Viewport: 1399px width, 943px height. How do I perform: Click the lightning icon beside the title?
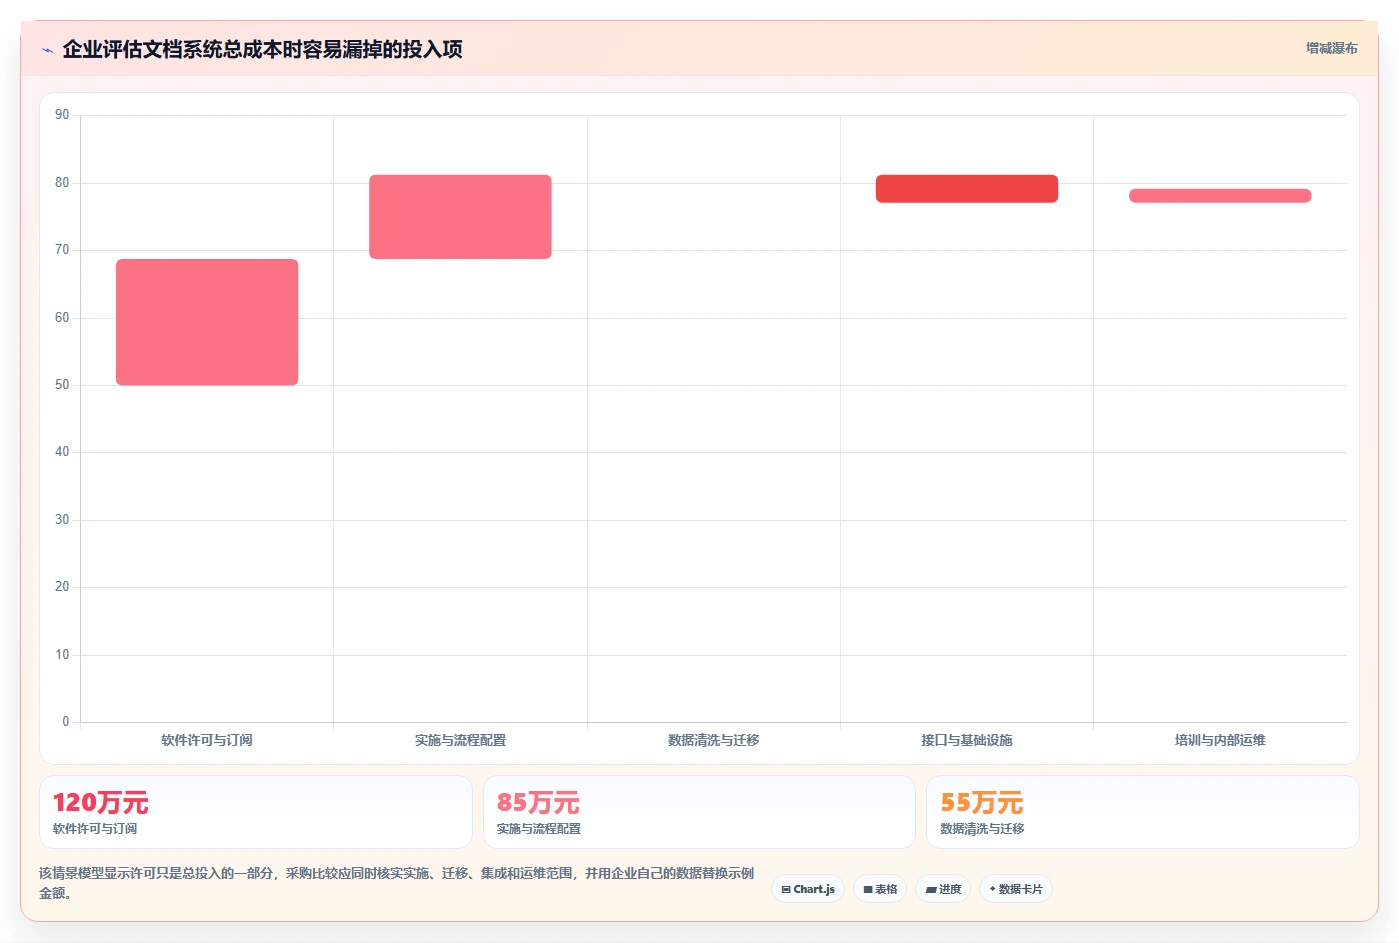47,50
